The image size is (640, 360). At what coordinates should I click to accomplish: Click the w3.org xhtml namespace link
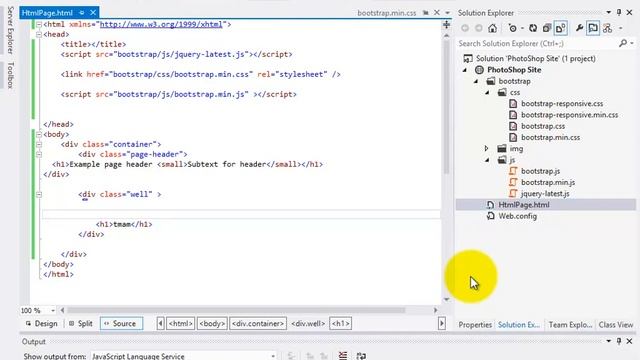[161, 24]
